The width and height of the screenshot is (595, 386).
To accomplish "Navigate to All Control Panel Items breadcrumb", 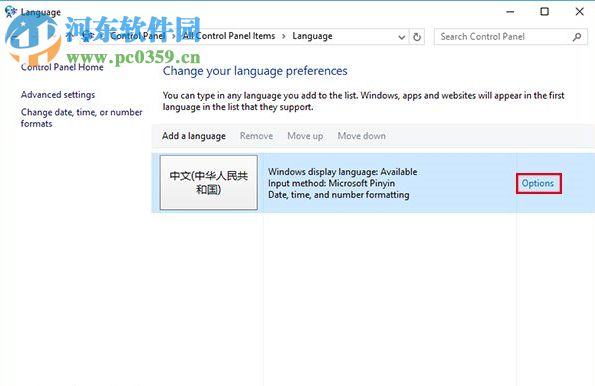I will tap(229, 36).
